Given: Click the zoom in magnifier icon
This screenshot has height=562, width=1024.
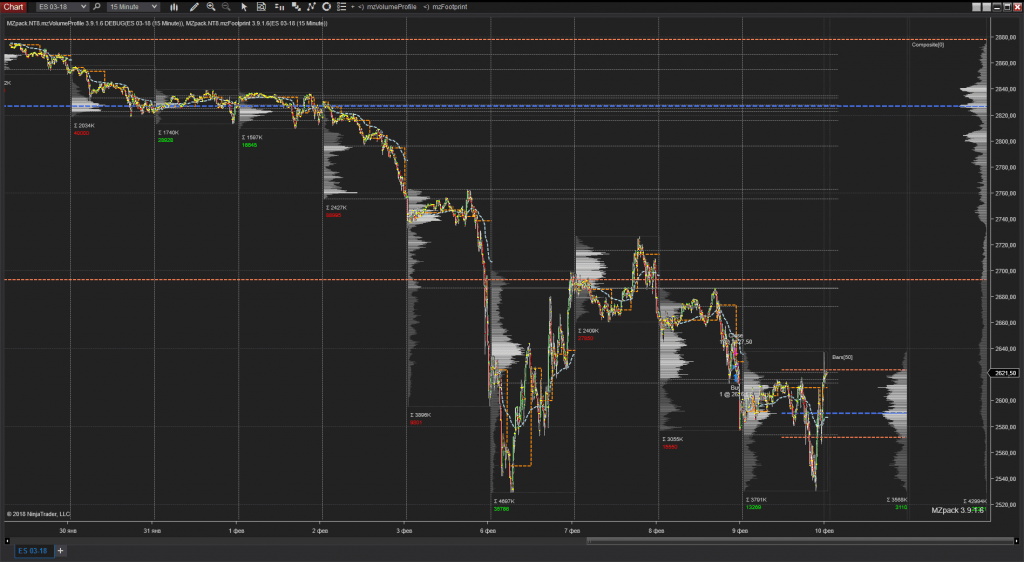Looking at the screenshot, I should pyautogui.click(x=210, y=7).
